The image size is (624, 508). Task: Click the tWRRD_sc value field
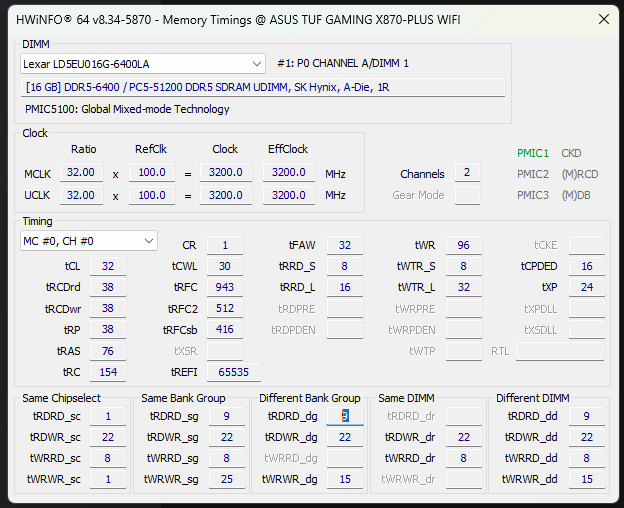pyautogui.click(x=108, y=458)
